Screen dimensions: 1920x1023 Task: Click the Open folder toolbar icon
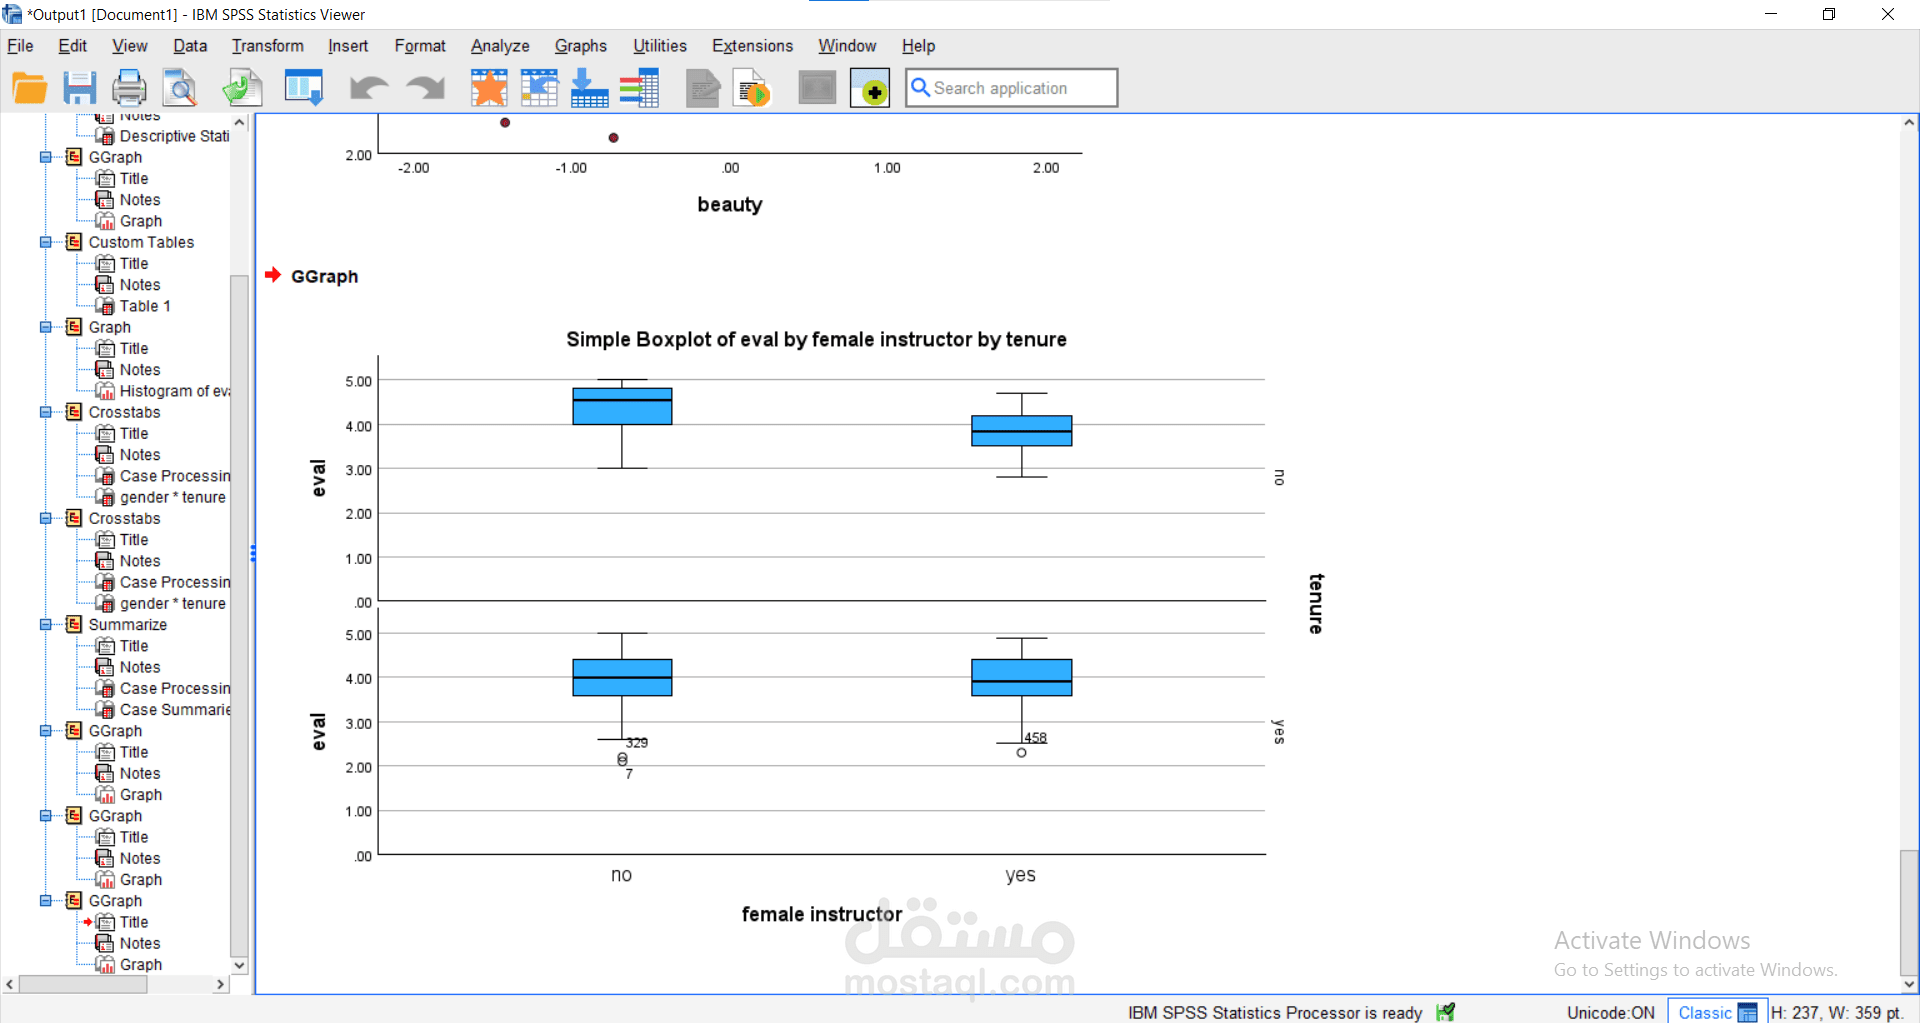pos(30,88)
